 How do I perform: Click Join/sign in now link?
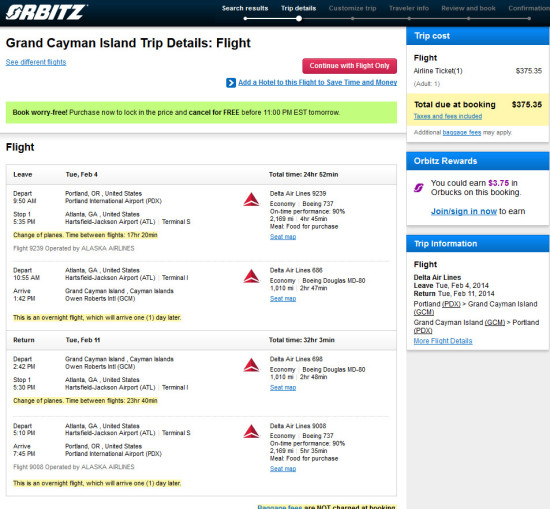tap(464, 212)
